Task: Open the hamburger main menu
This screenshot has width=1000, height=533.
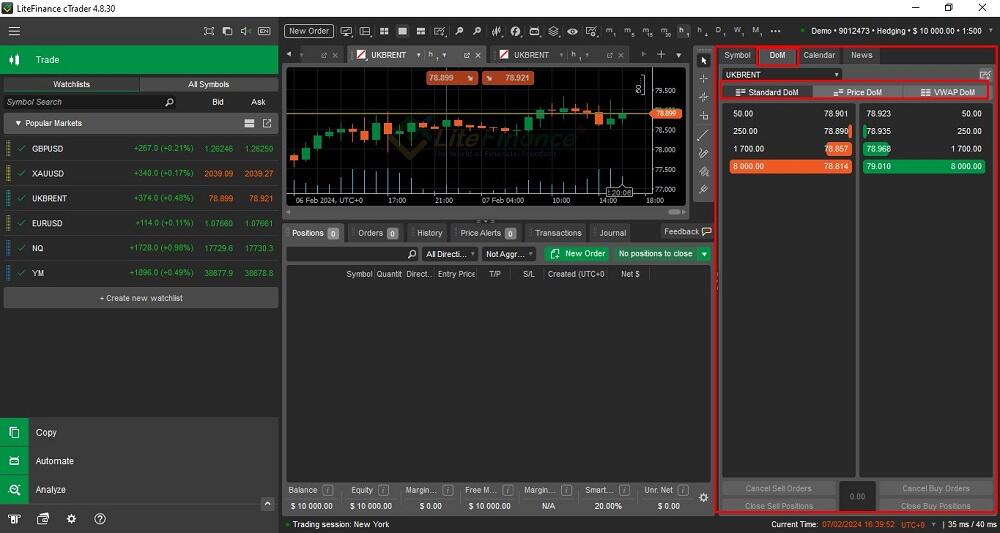Action: 14,31
